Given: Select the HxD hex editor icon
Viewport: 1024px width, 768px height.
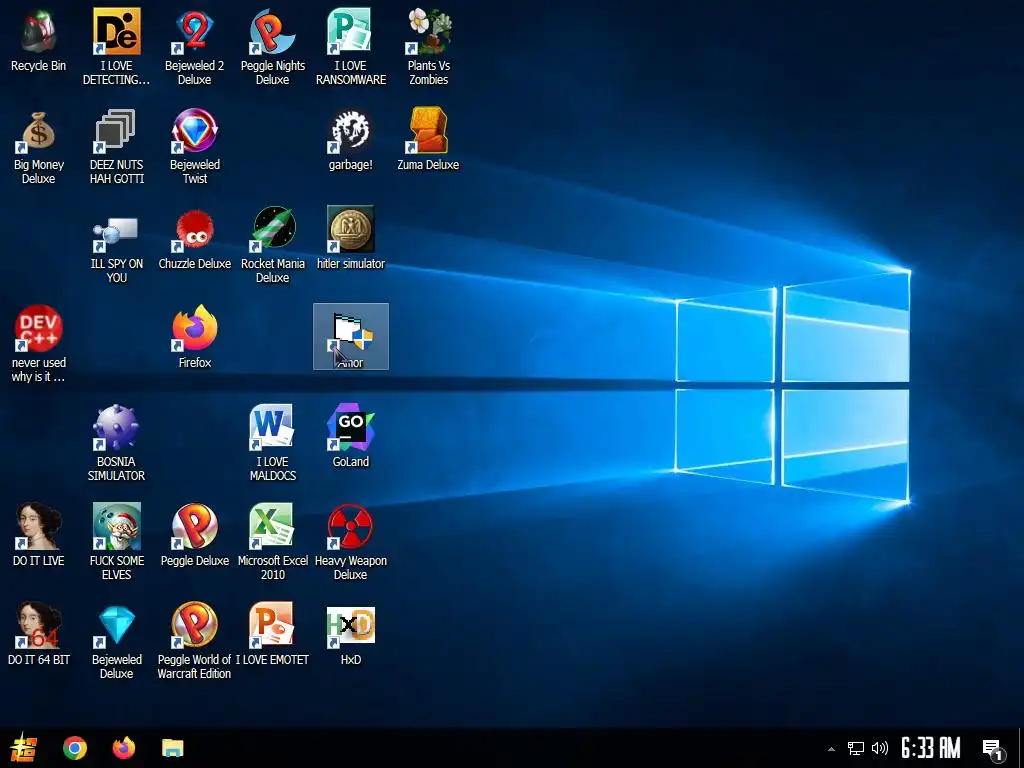Looking at the screenshot, I should coord(351,626).
